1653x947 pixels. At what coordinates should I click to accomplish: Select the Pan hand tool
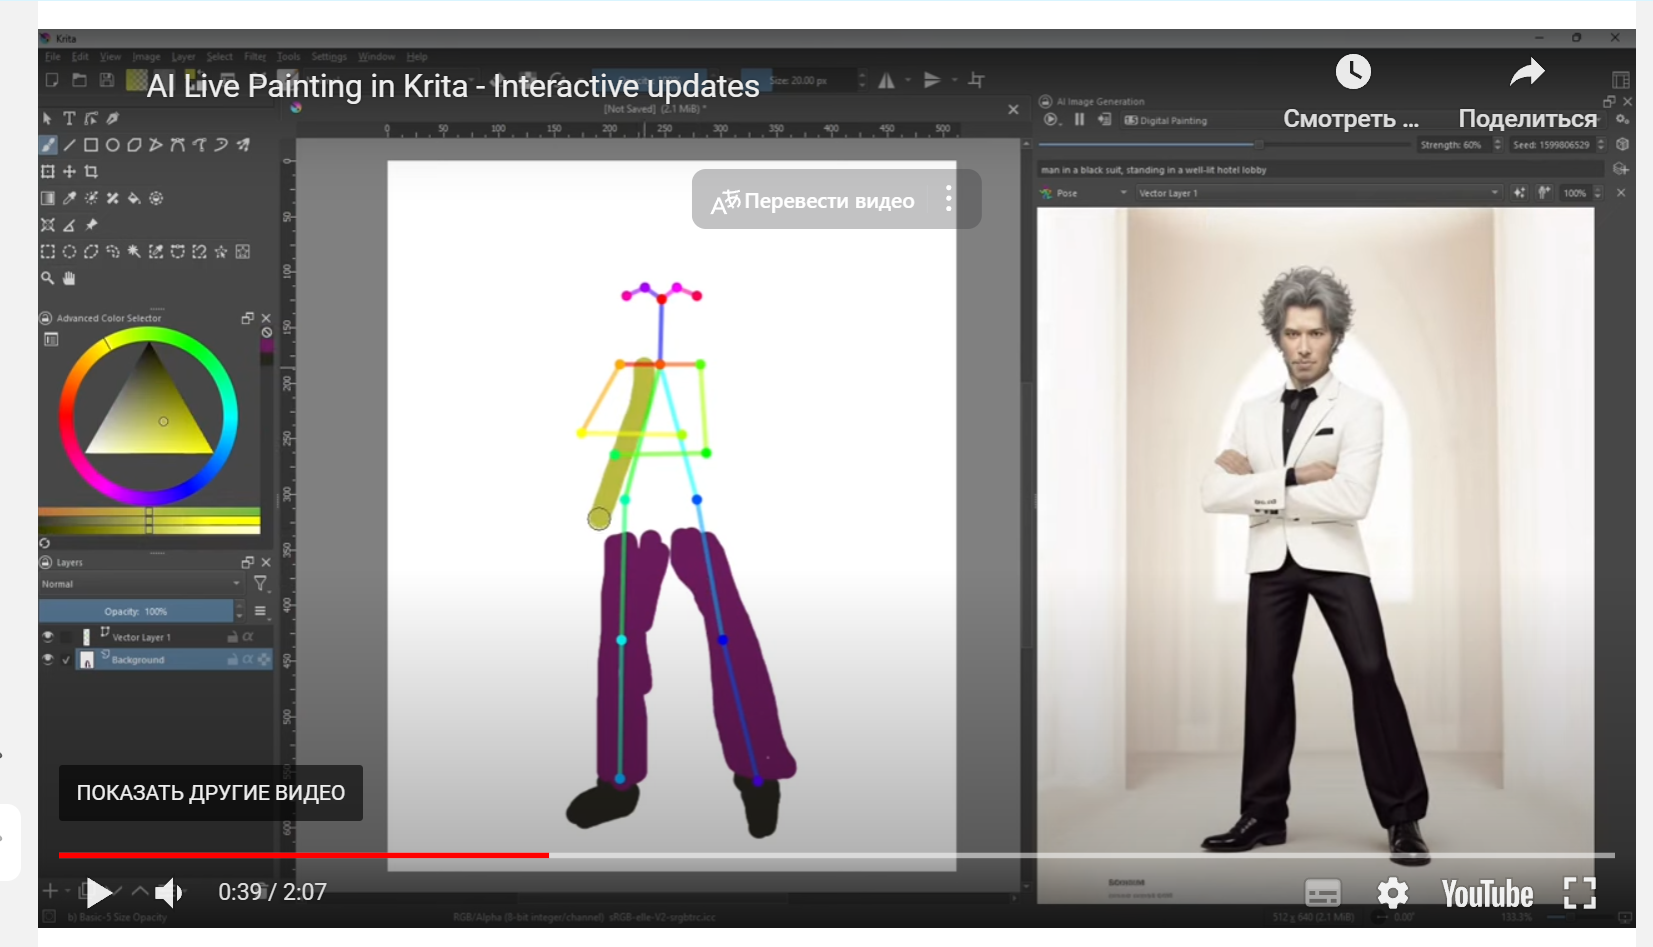tap(69, 278)
